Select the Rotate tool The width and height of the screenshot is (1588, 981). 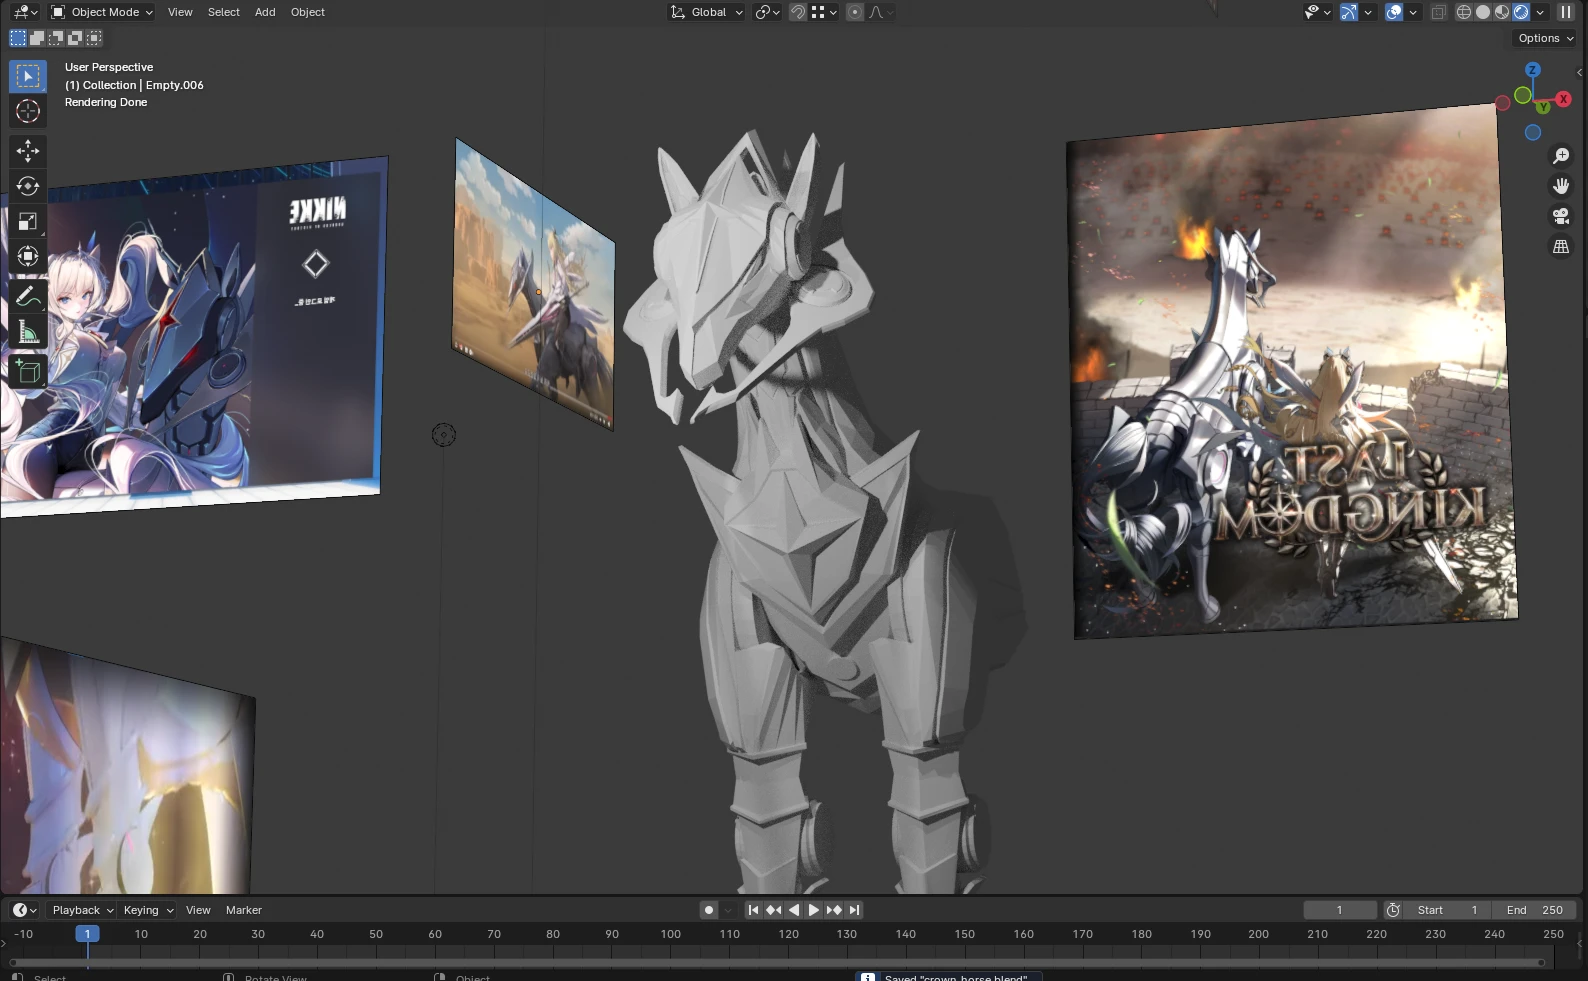click(x=28, y=186)
